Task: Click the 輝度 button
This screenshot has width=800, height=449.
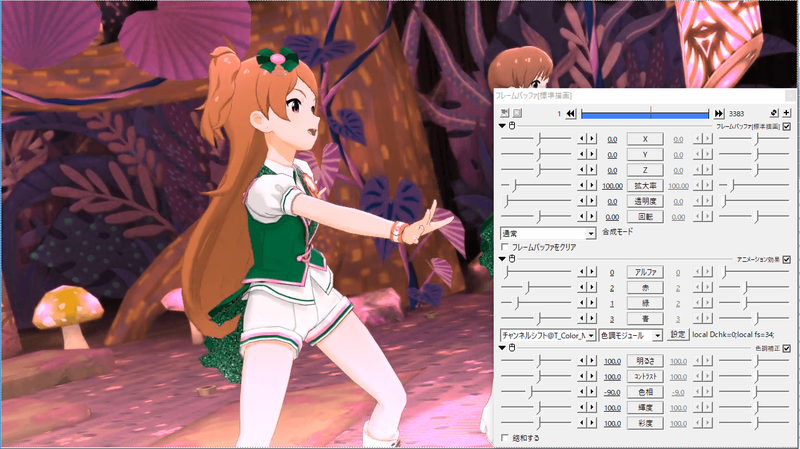Action: coord(645,407)
